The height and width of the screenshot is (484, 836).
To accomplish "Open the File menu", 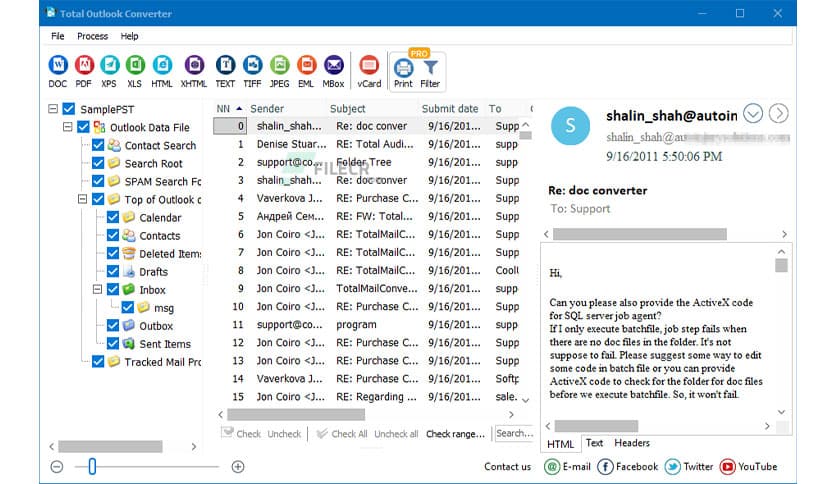I will tap(58, 36).
